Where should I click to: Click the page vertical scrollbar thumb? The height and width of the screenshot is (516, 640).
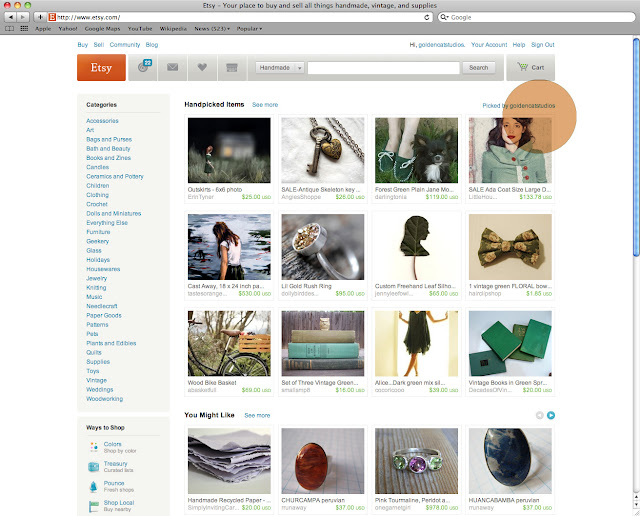(x=636, y=147)
